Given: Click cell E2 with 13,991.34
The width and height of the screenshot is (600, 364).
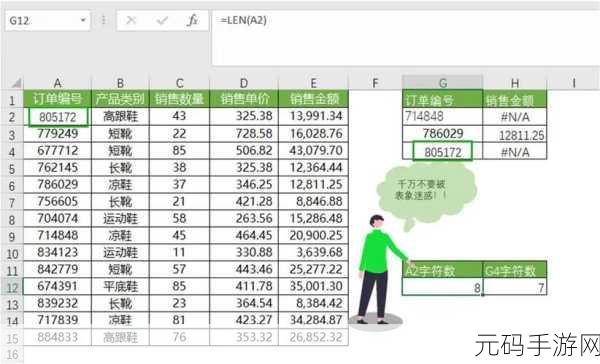Looking at the screenshot, I should 313,116.
